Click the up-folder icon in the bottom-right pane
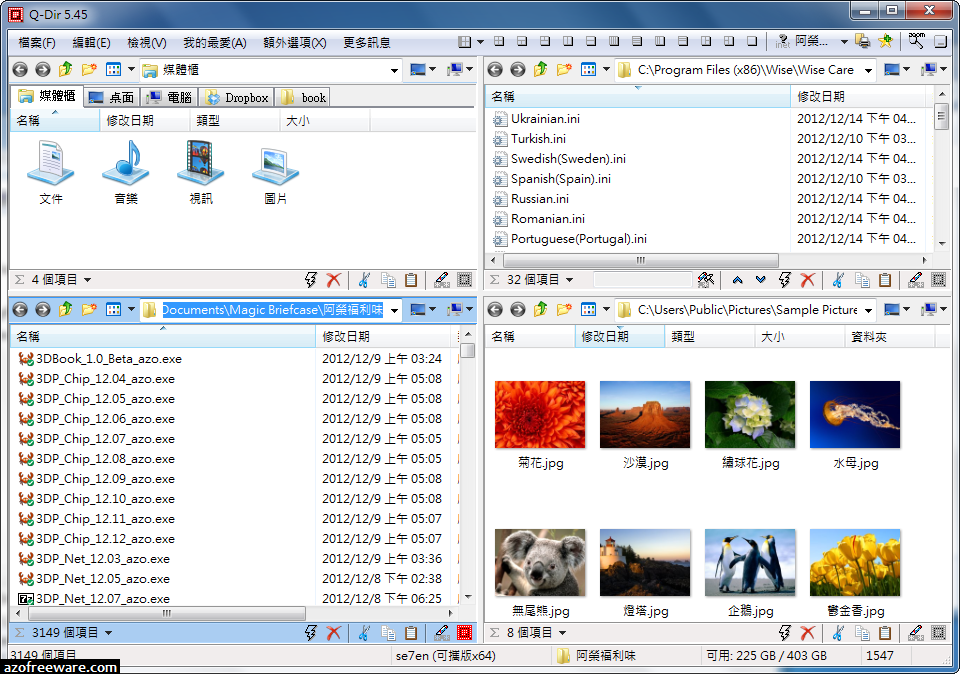The height and width of the screenshot is (674, 960). pos(541,309)
